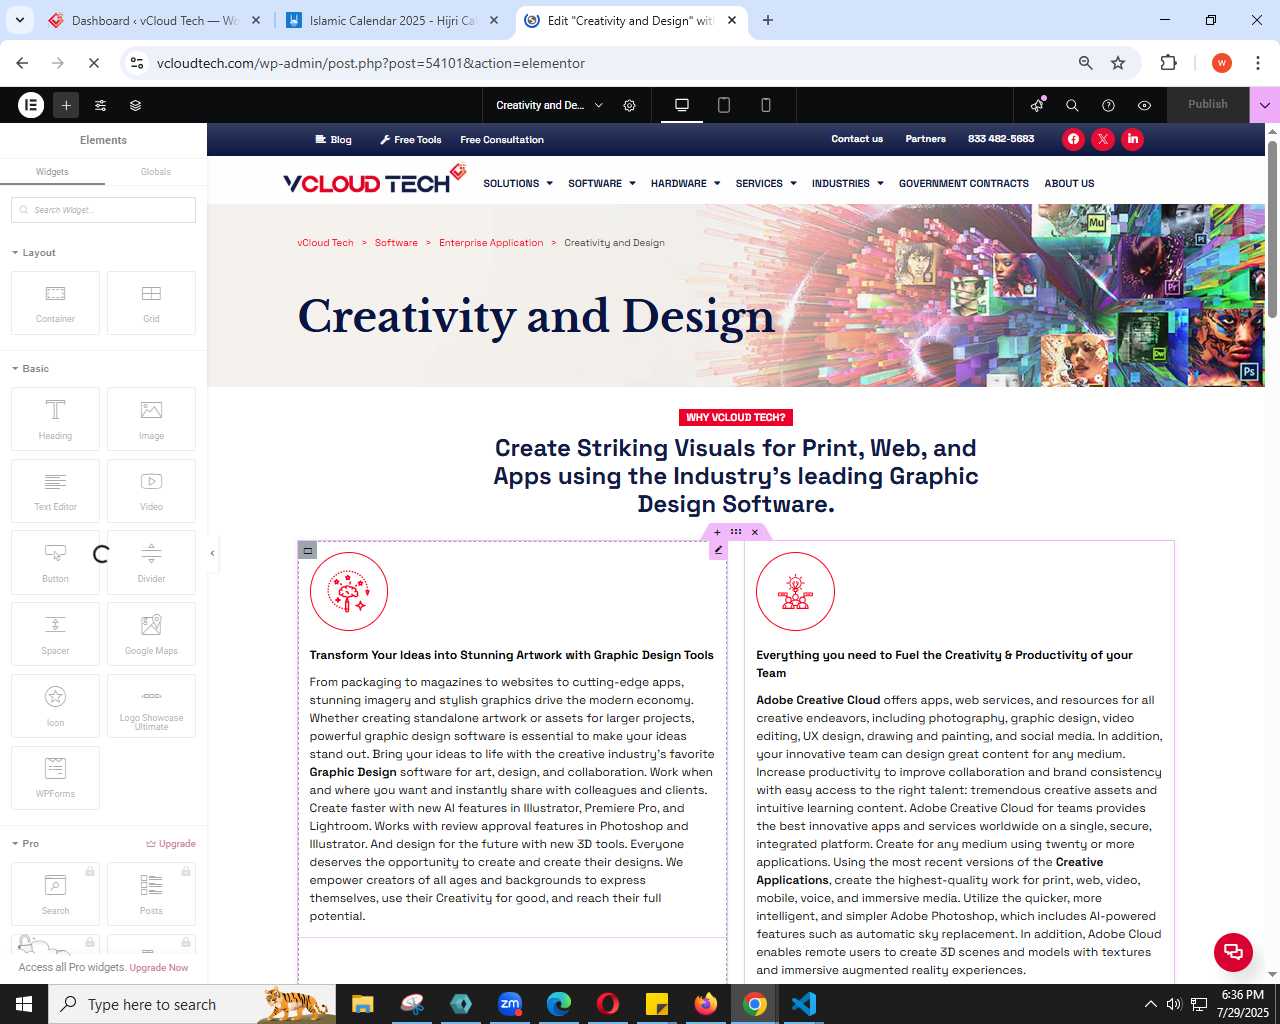Open page settings gear icon

(x=630, y=105)
